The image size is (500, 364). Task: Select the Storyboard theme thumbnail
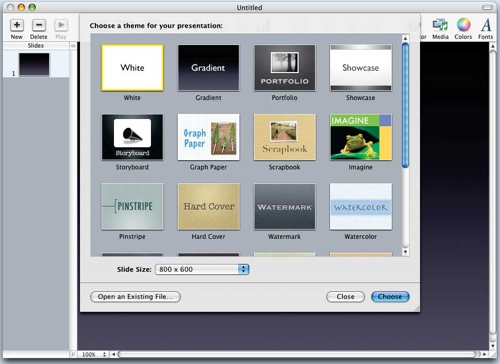[x=132, y=137]
